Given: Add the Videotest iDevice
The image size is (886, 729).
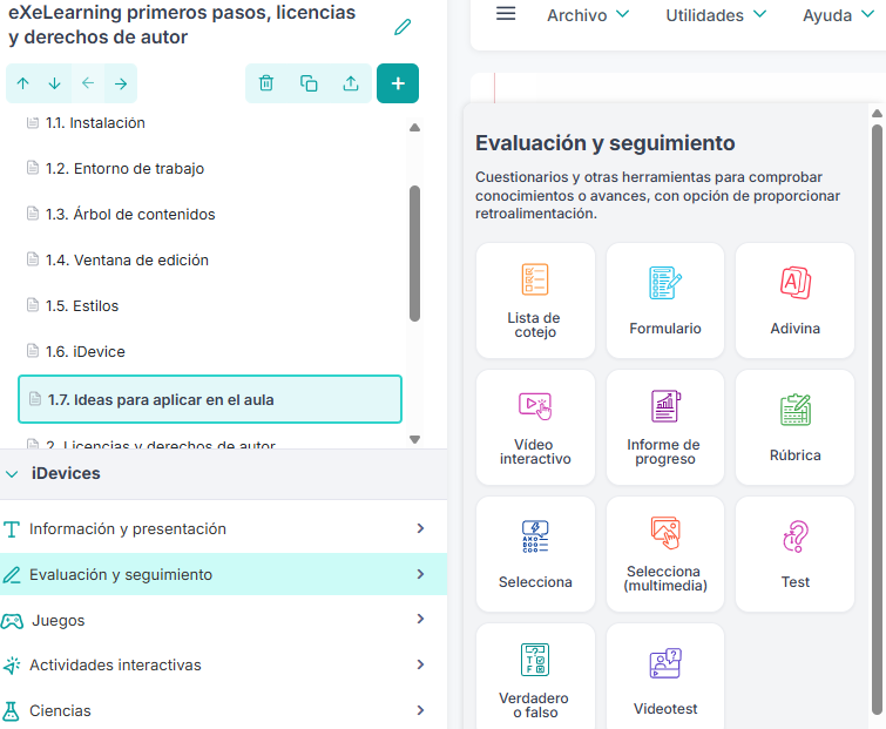Looking at the screenshot, I should [665, 676].
